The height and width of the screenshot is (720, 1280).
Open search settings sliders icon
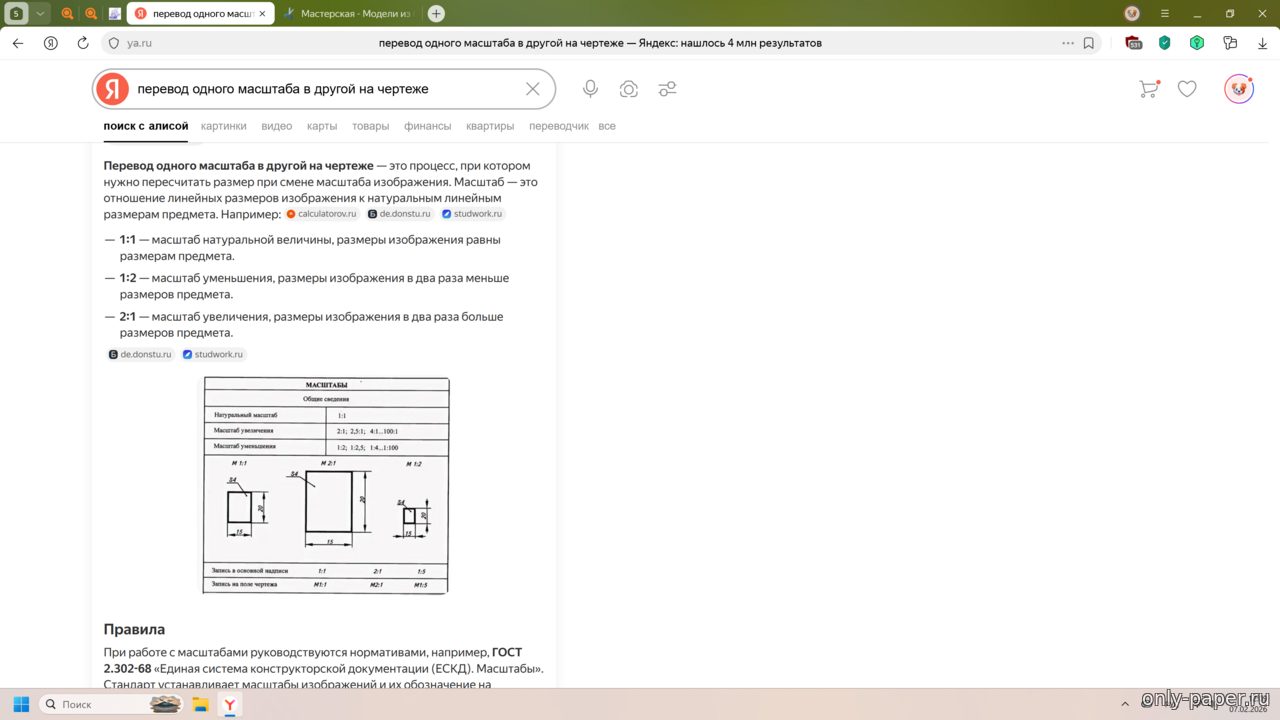coord(667,89)
